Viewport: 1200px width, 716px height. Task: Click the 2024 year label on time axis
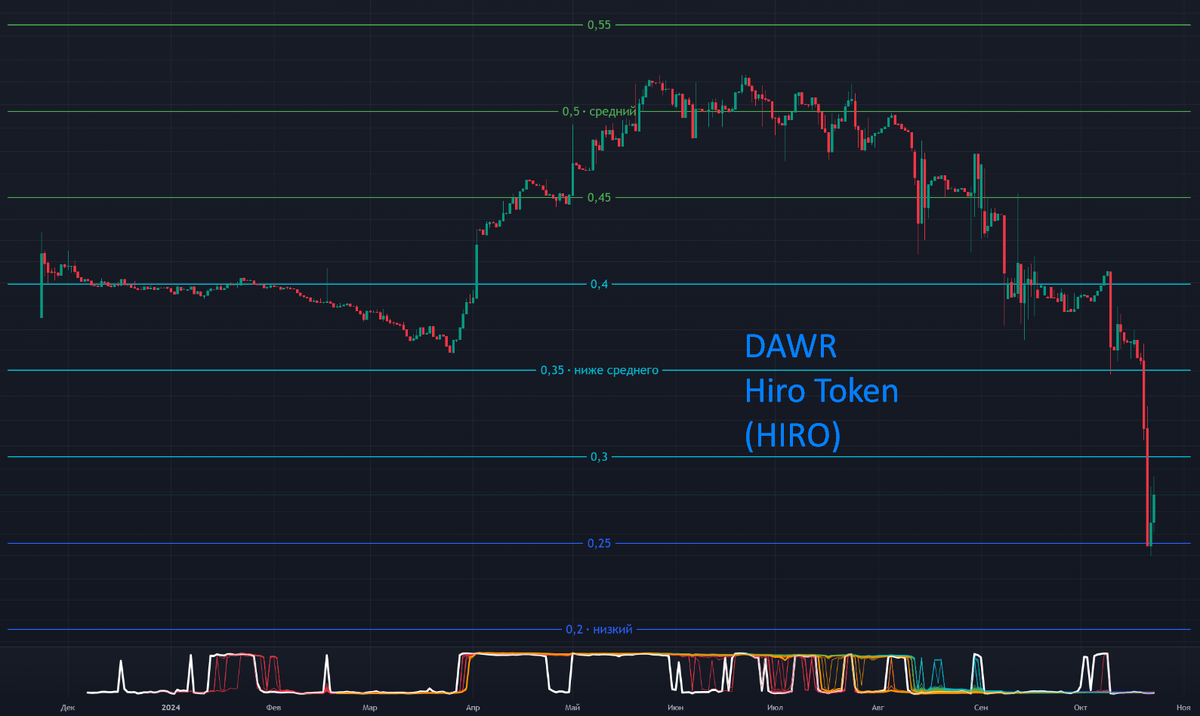tap(169, 707)
